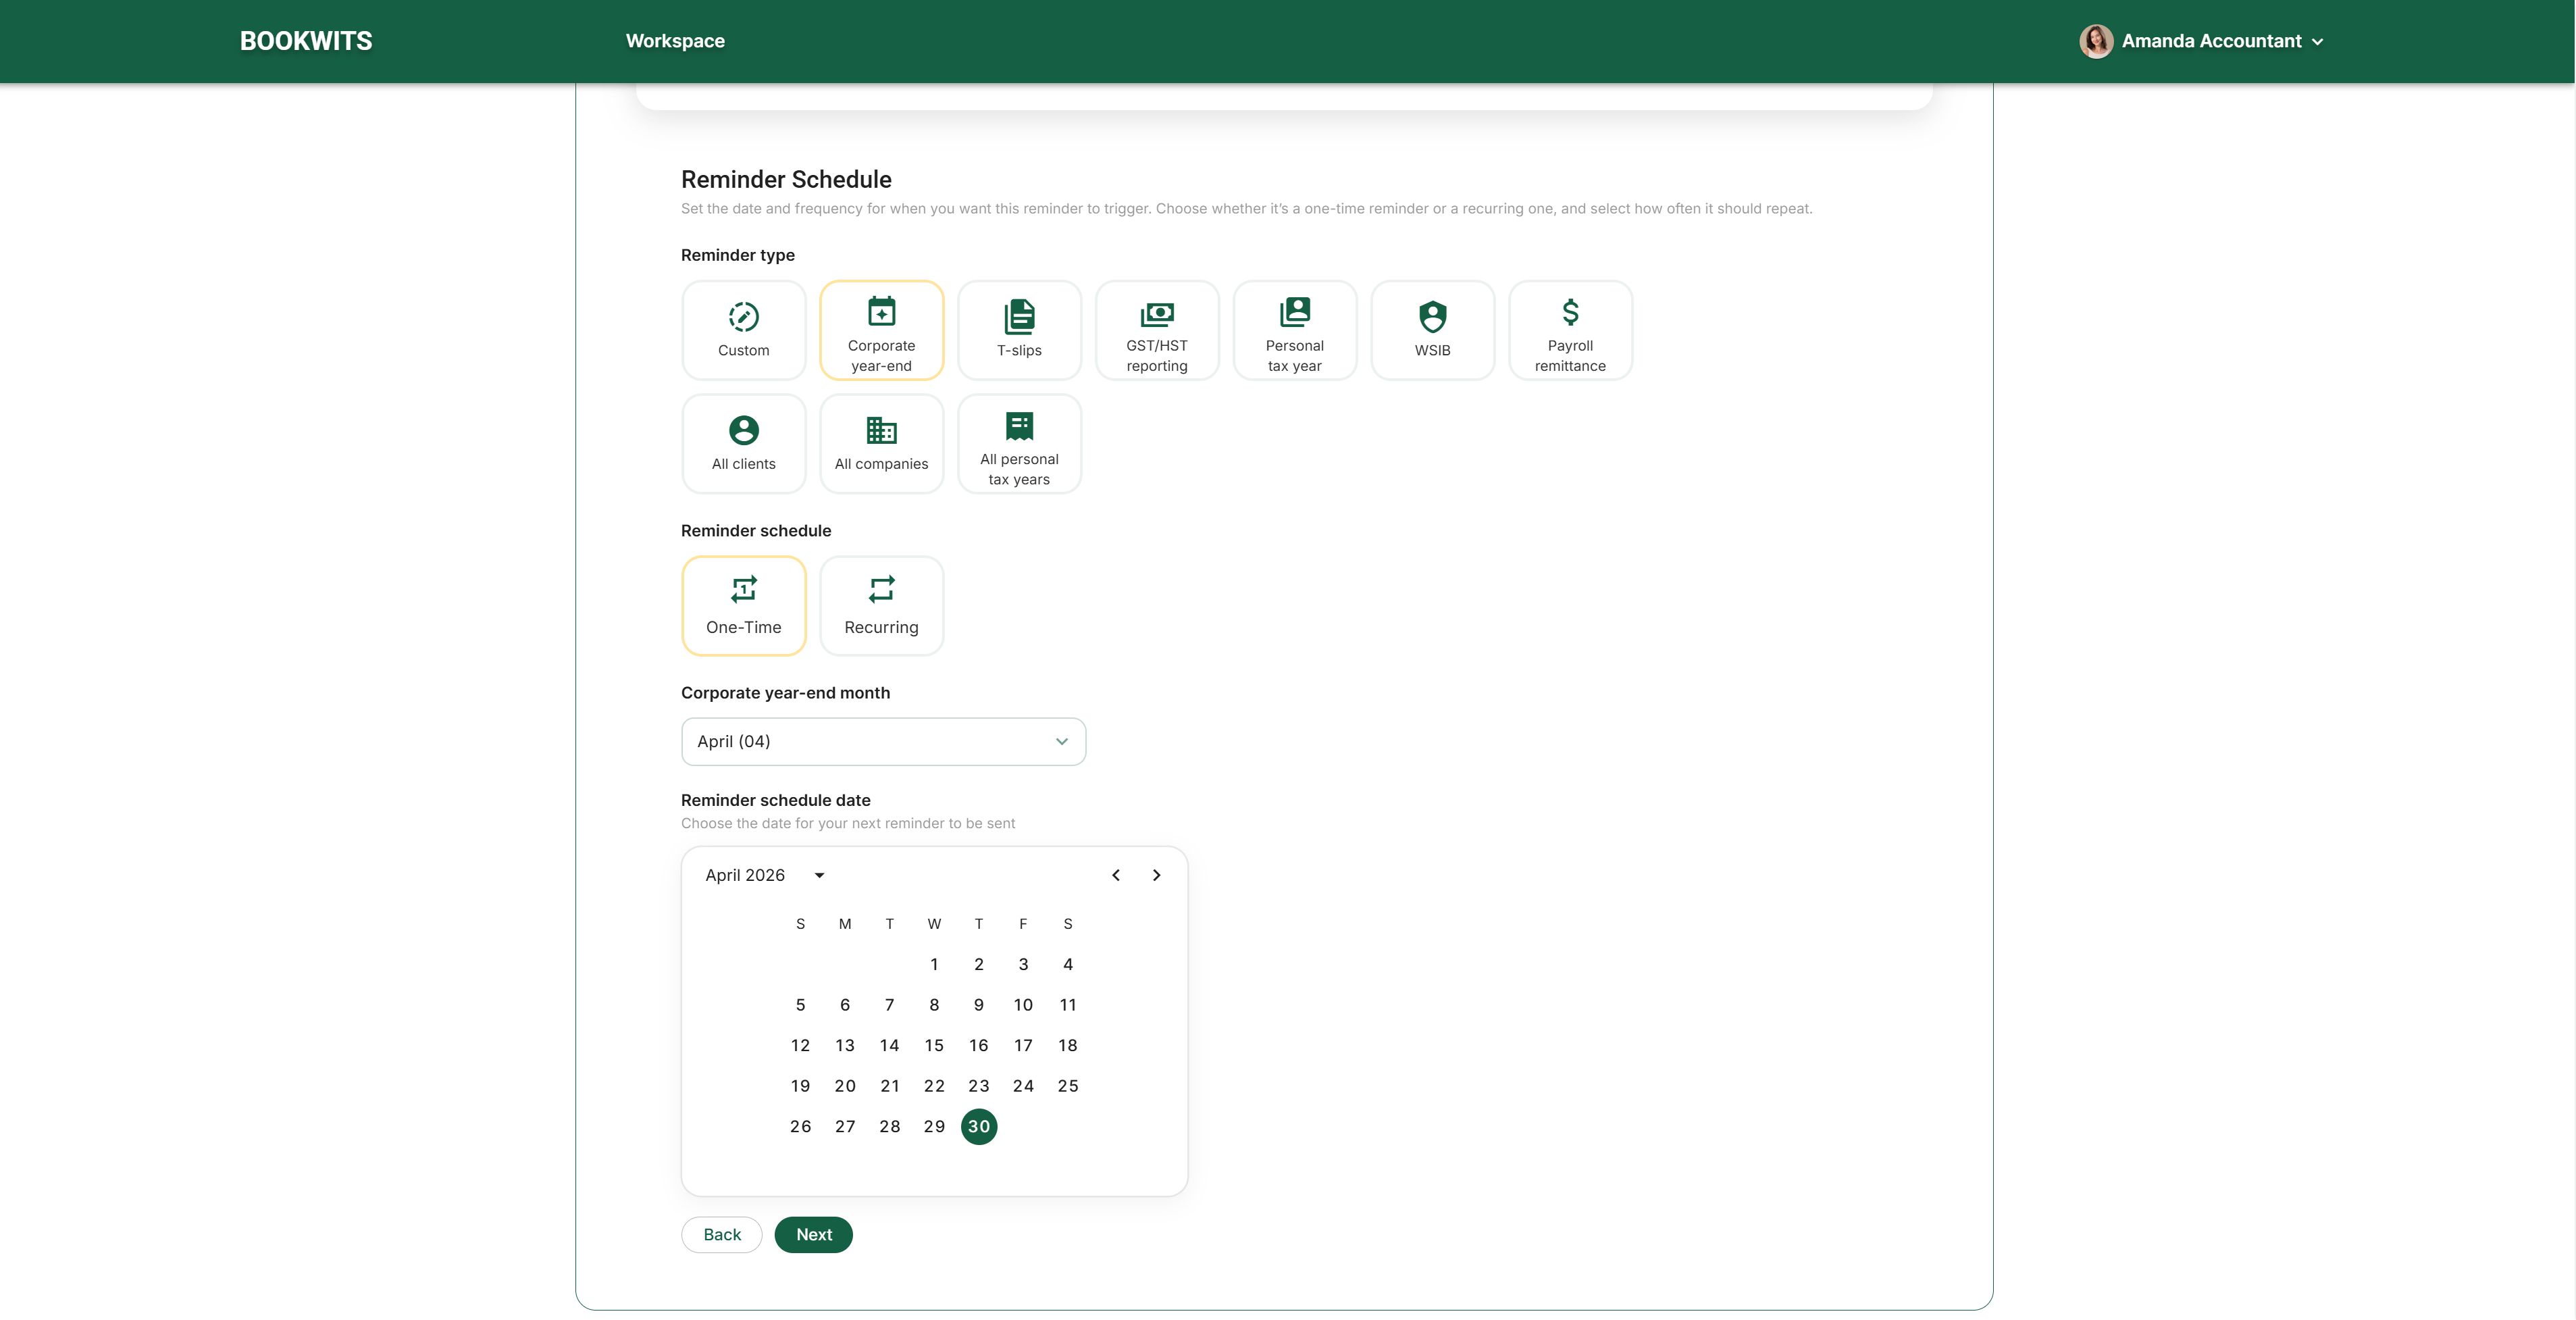The width and height of the screenshot is (2576, 1320).
Task: Choose the All companies building icon
Action: tap(881, 431)
